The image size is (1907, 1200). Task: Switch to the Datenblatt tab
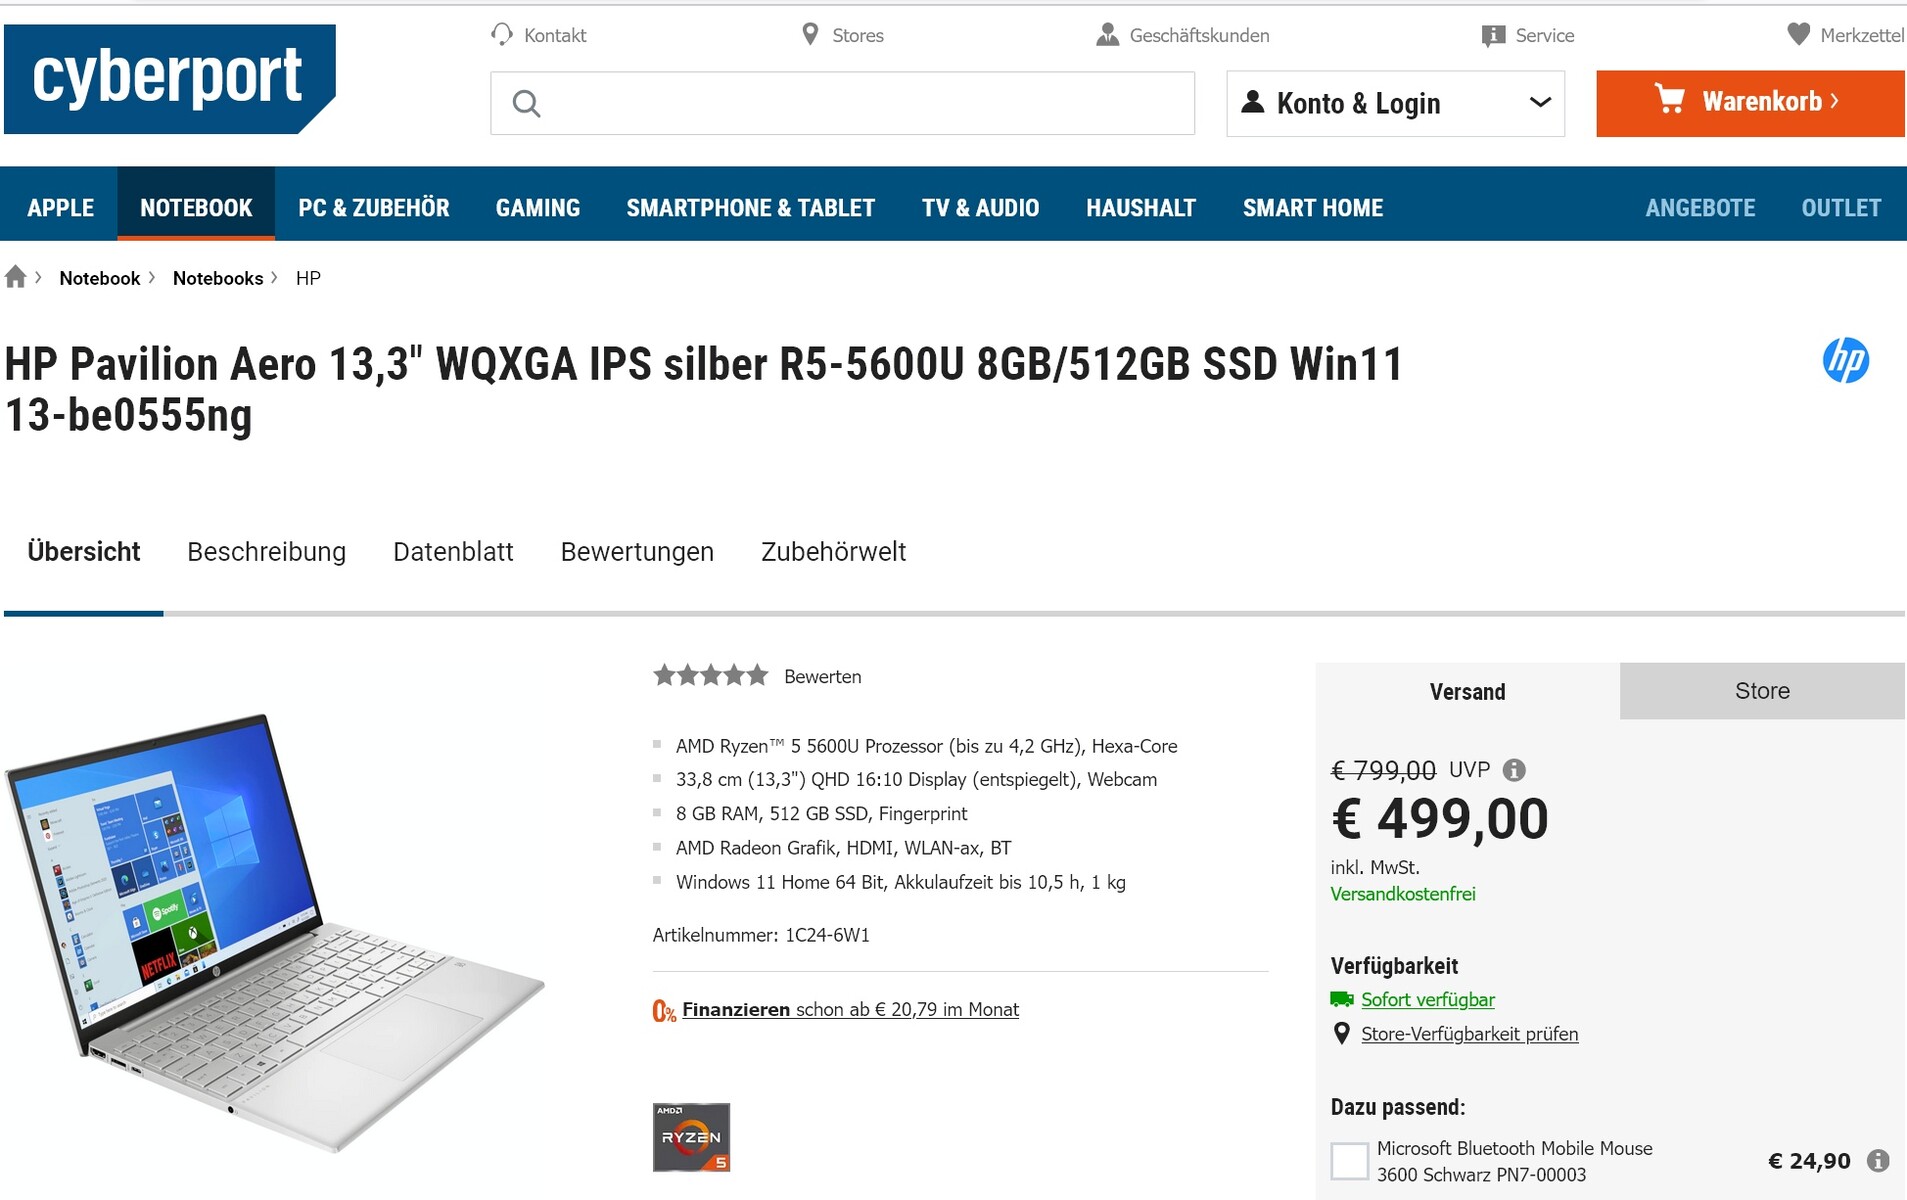[453, 552]
